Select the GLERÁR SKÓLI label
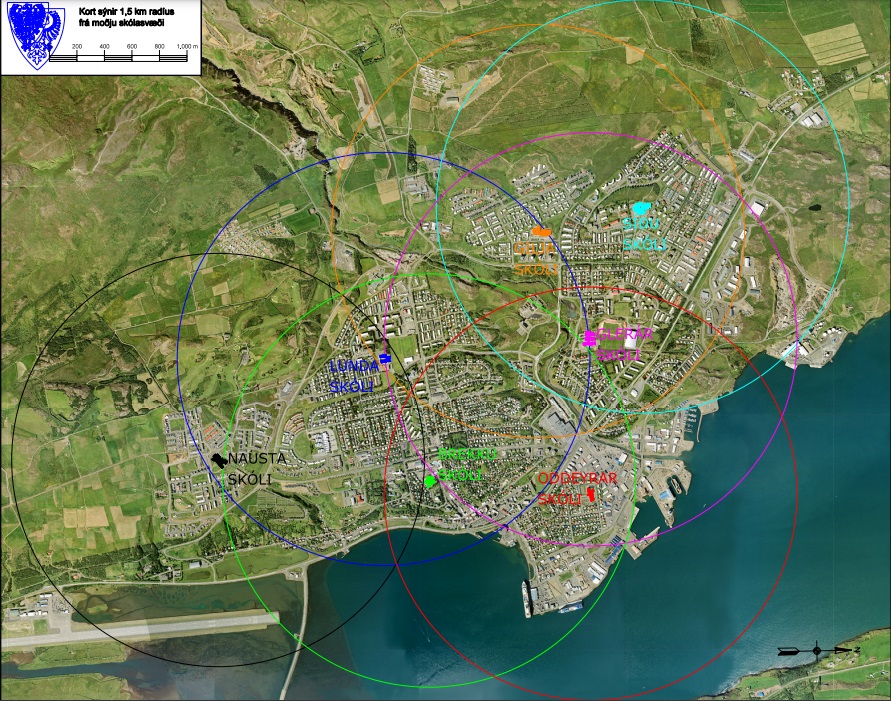The width and height of the screenshot is (891, 701). (624, 344)
